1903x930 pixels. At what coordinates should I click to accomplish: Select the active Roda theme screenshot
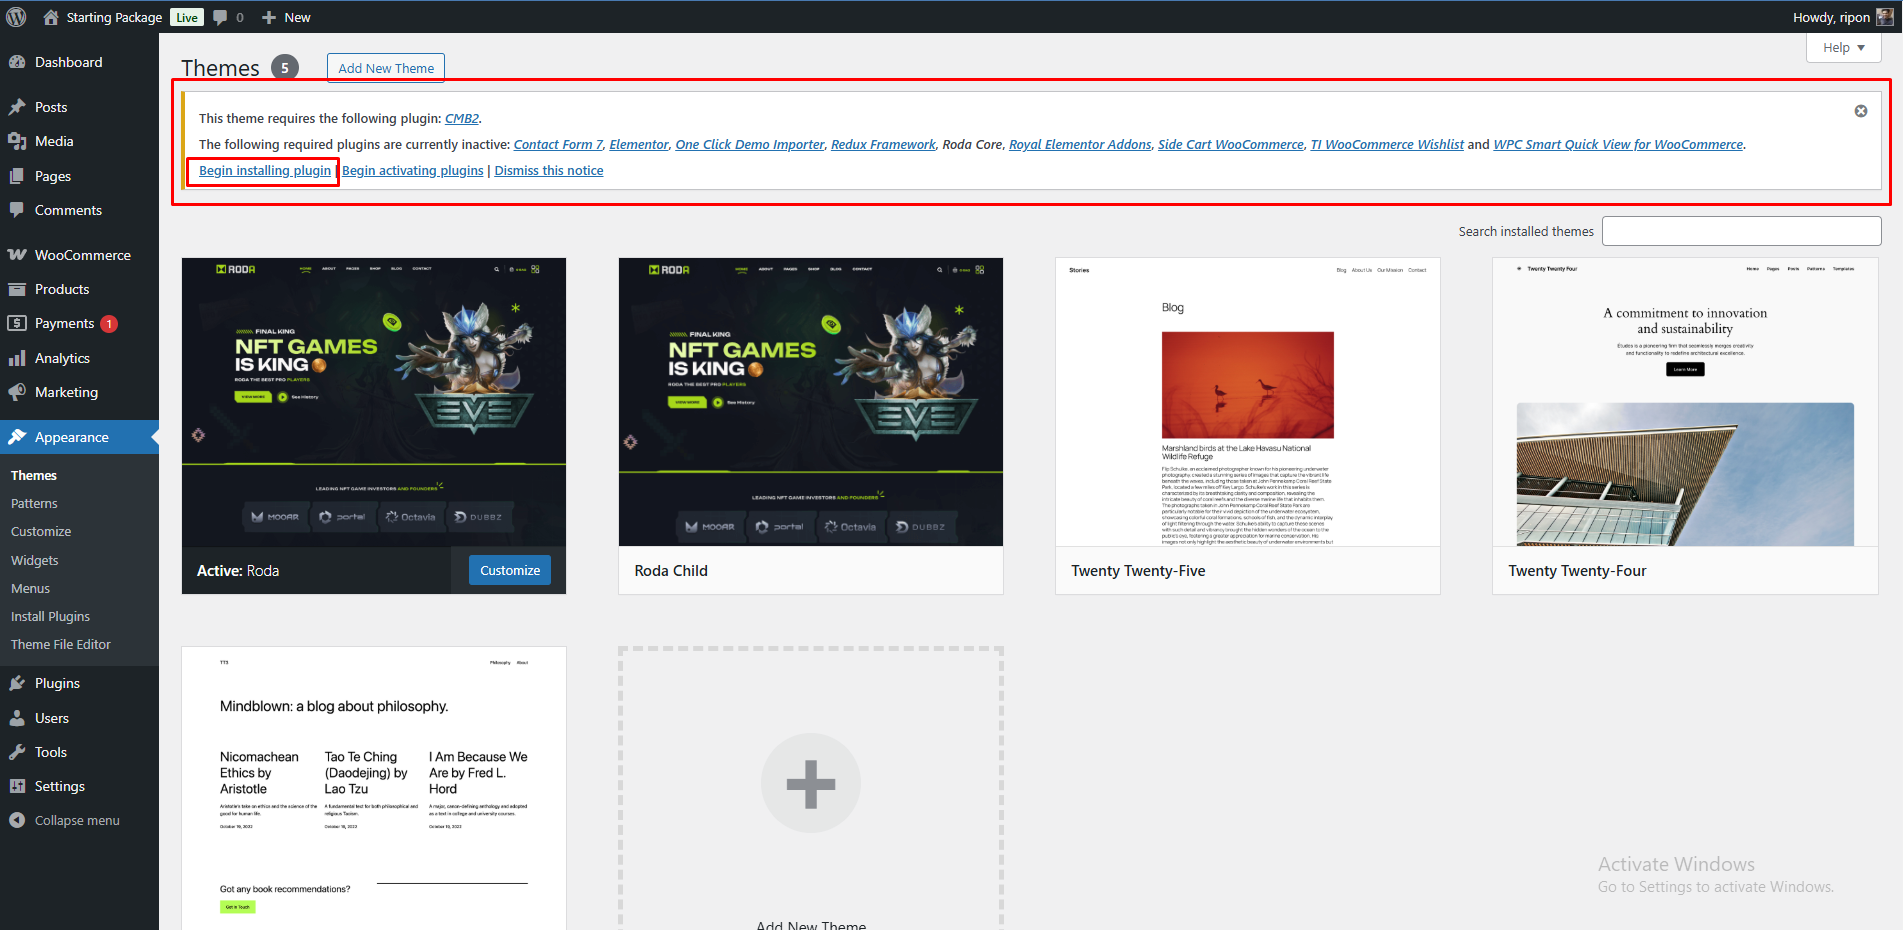[x=374, y=402]
